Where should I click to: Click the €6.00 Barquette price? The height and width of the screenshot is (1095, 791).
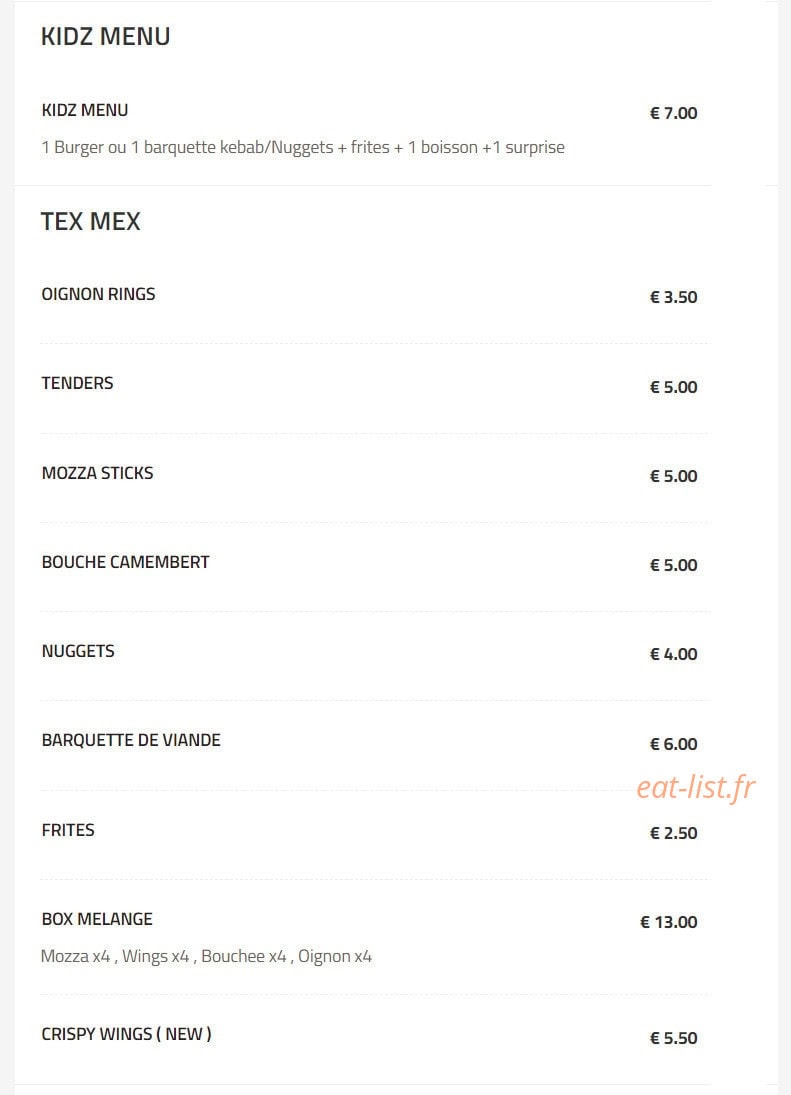click(x=673, y=744)
